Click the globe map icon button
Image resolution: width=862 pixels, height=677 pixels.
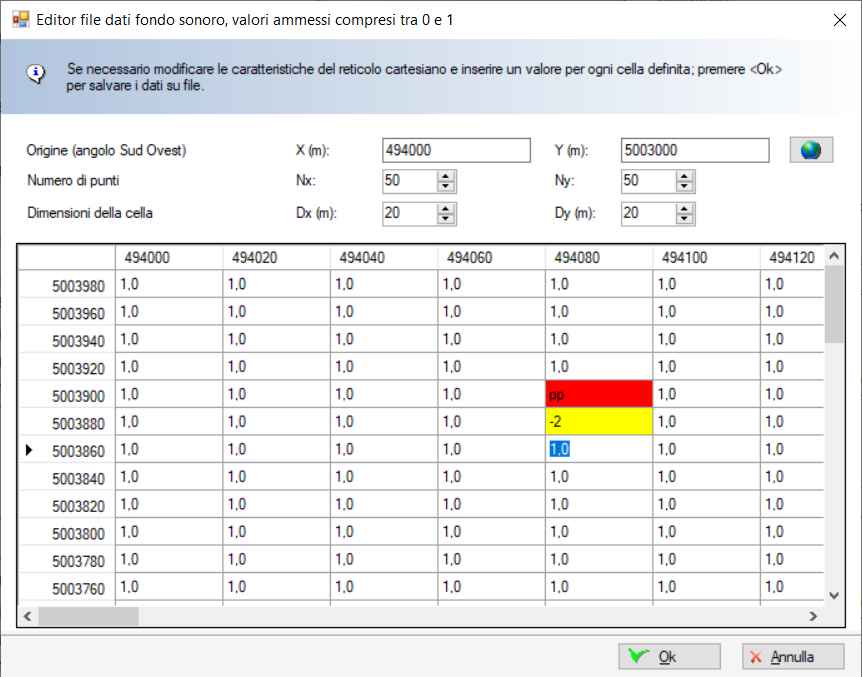(811, 150)
